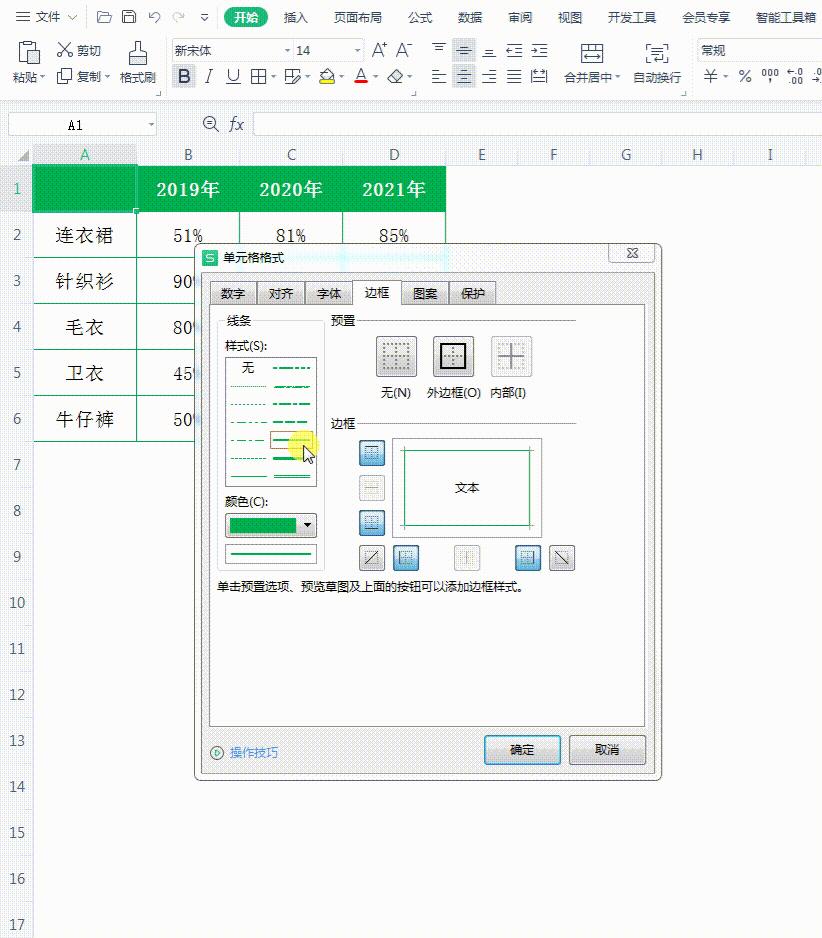Click the 确定 confirm button
This screenshot has width=822, height=938.
point(522,750)
